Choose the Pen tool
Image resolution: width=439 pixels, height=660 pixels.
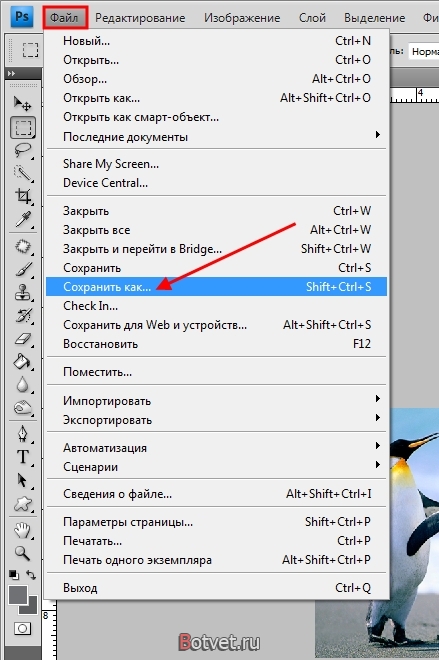coord(22,434)
